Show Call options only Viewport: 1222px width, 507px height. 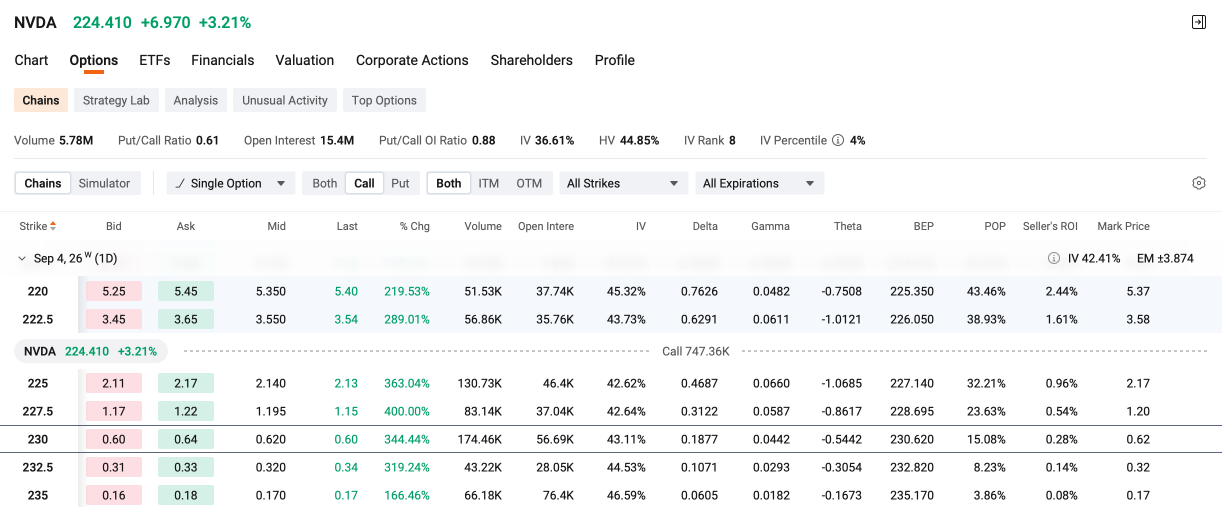coord(364,183)
